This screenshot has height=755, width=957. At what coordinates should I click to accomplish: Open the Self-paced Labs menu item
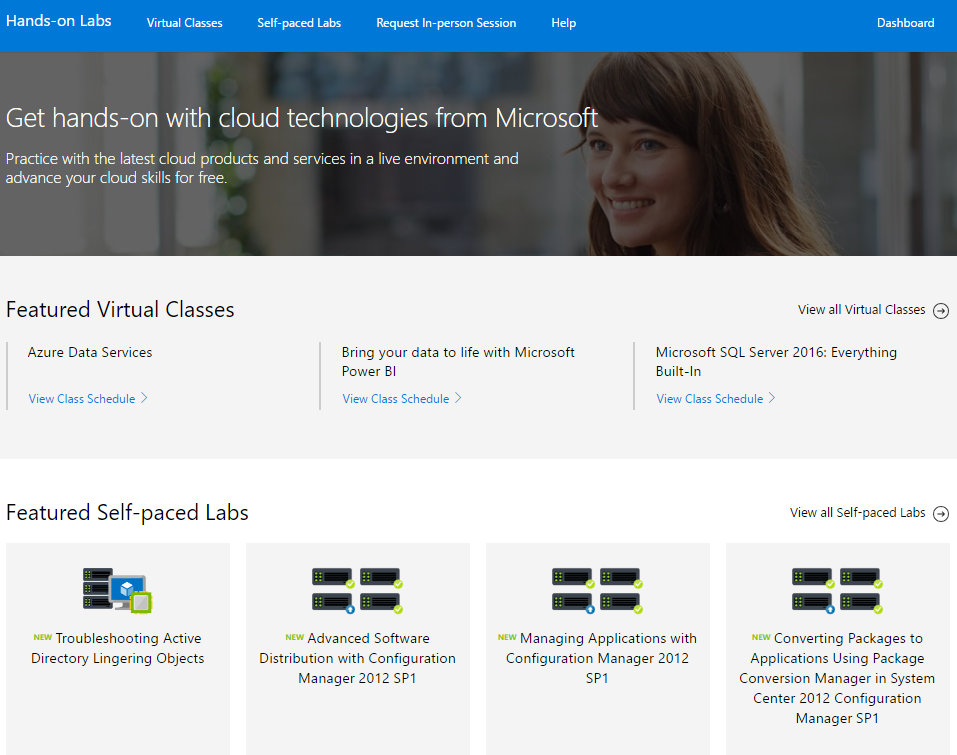(299, 23)
